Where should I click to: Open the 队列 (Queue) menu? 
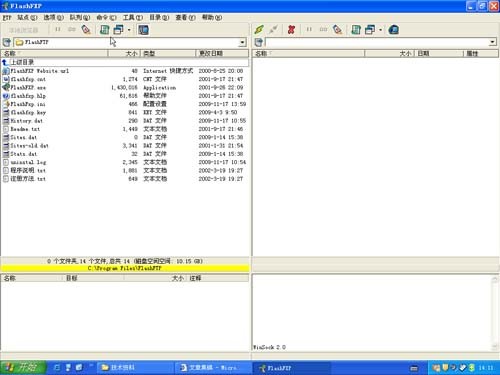click(80, 17)
